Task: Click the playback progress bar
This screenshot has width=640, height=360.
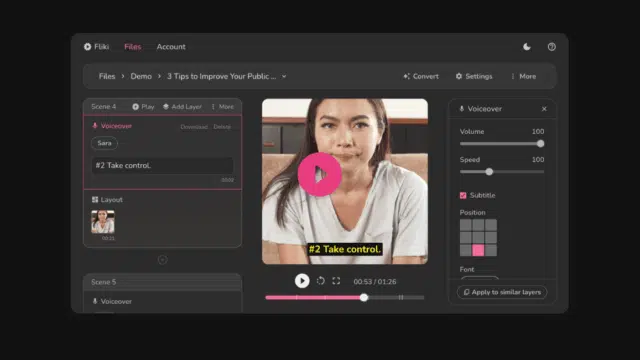Action: pos(344,298)
